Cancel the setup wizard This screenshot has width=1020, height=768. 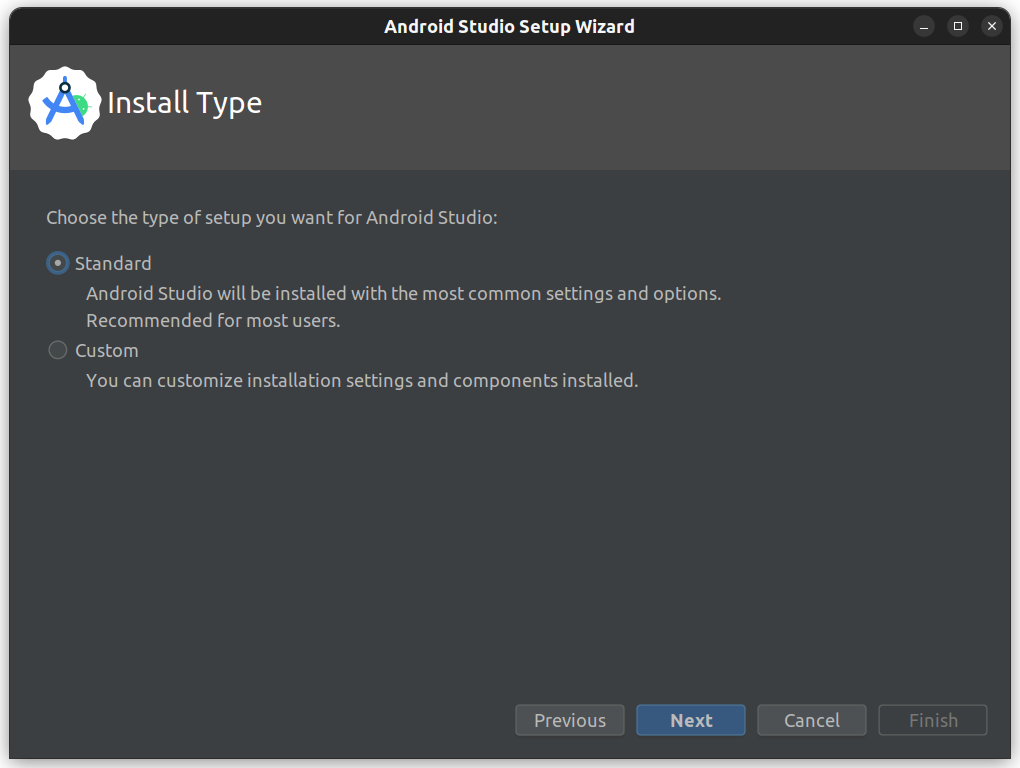coord(812,721)
